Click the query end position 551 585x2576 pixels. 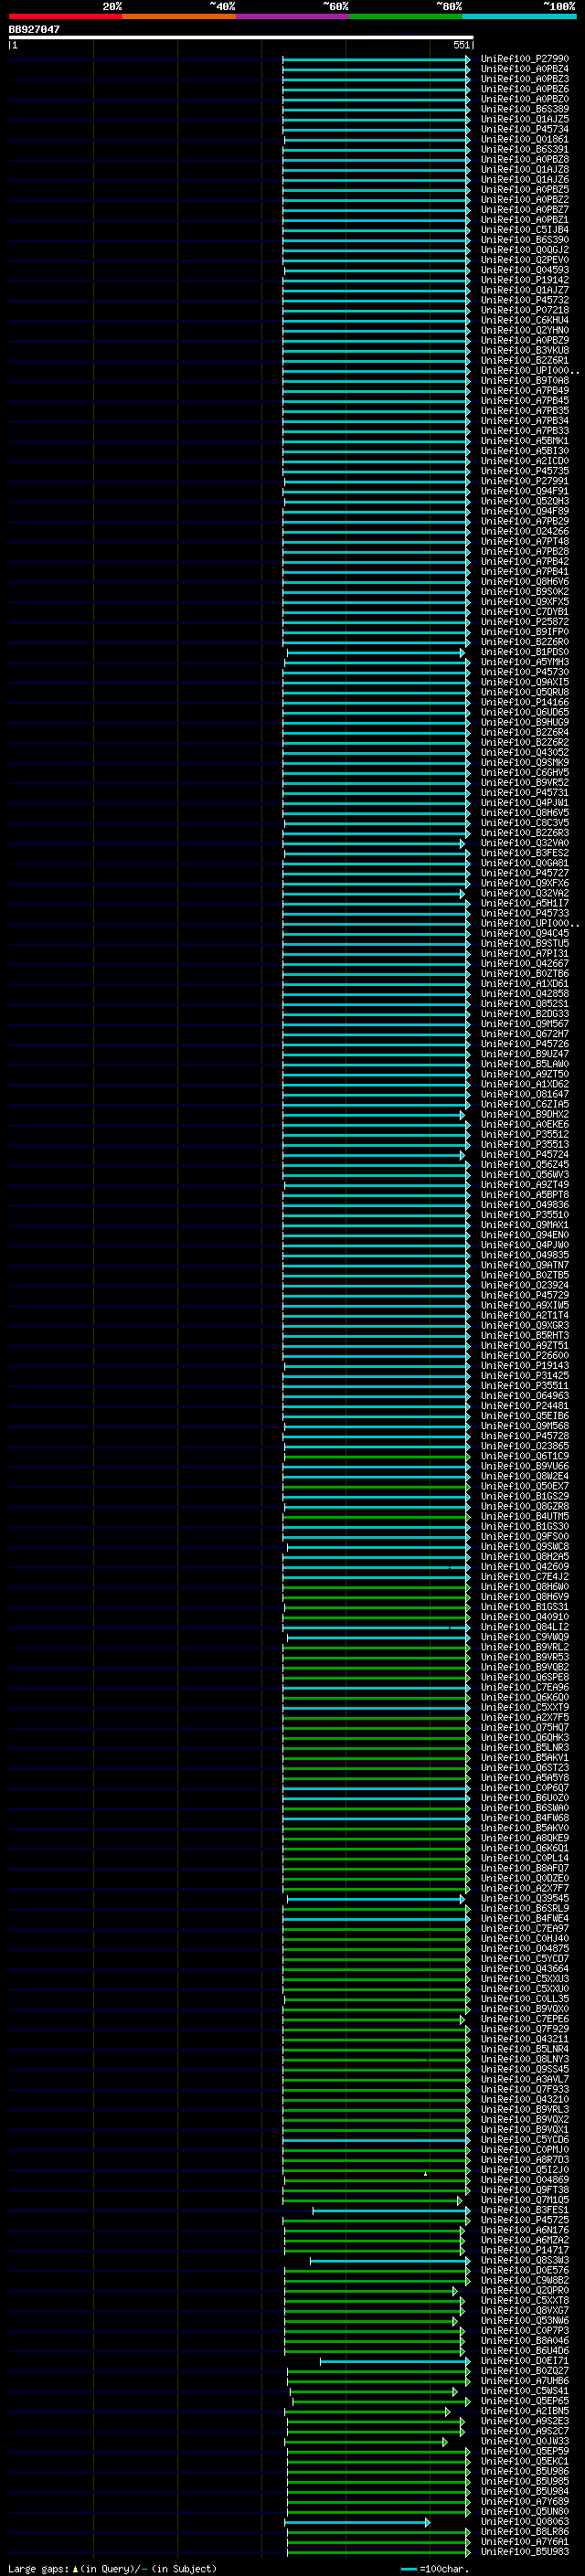point(461,45)
